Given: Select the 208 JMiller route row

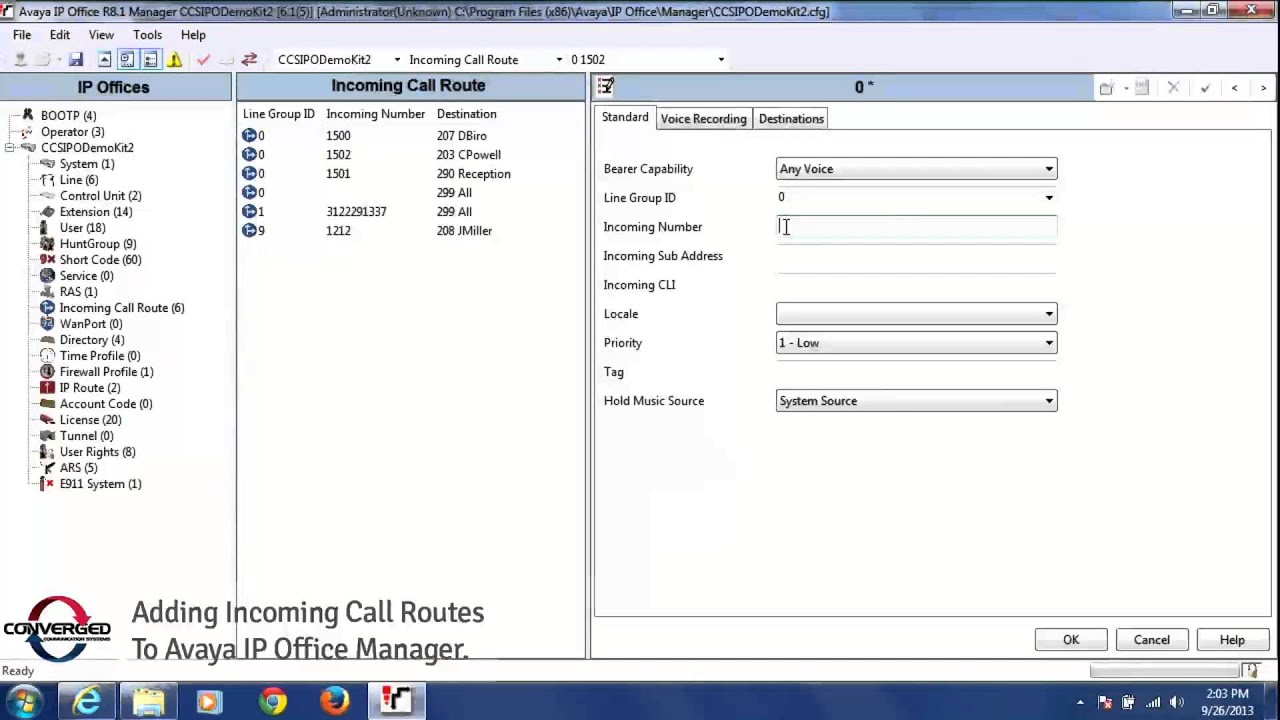Looking at the screenshot, I should [411, 231].
